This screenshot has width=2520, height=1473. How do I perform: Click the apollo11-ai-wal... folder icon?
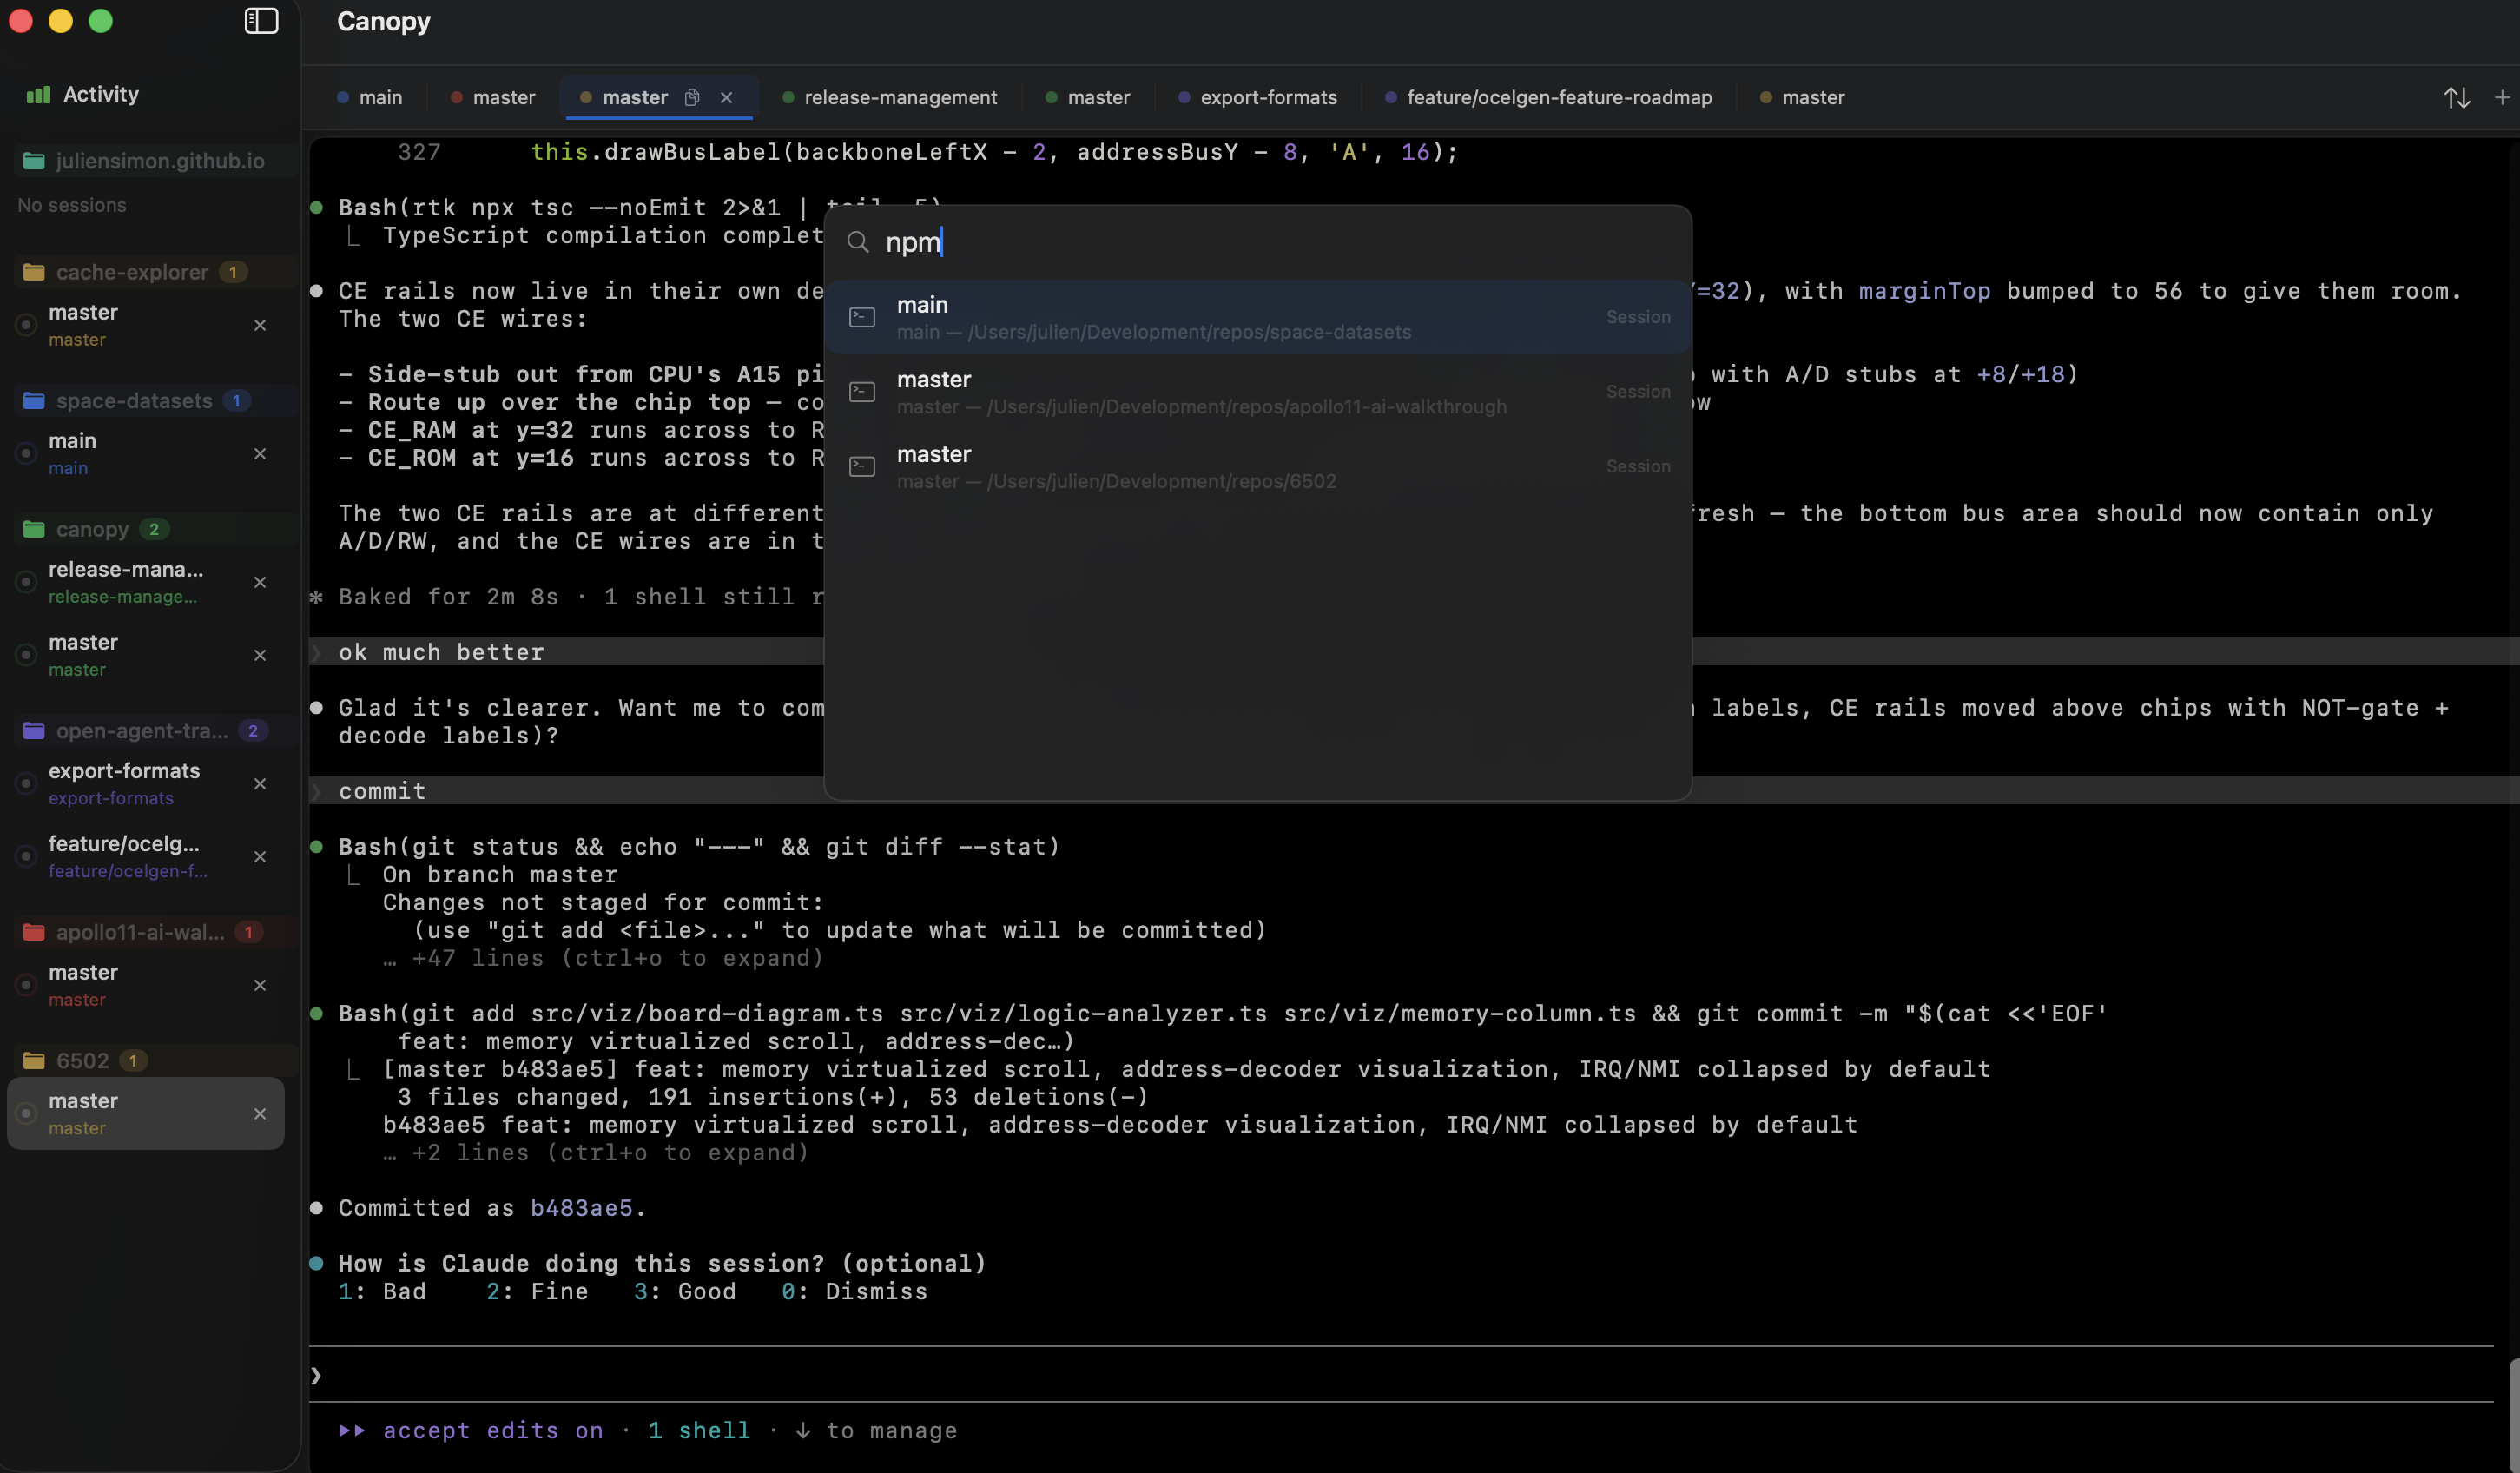(34, 932)
